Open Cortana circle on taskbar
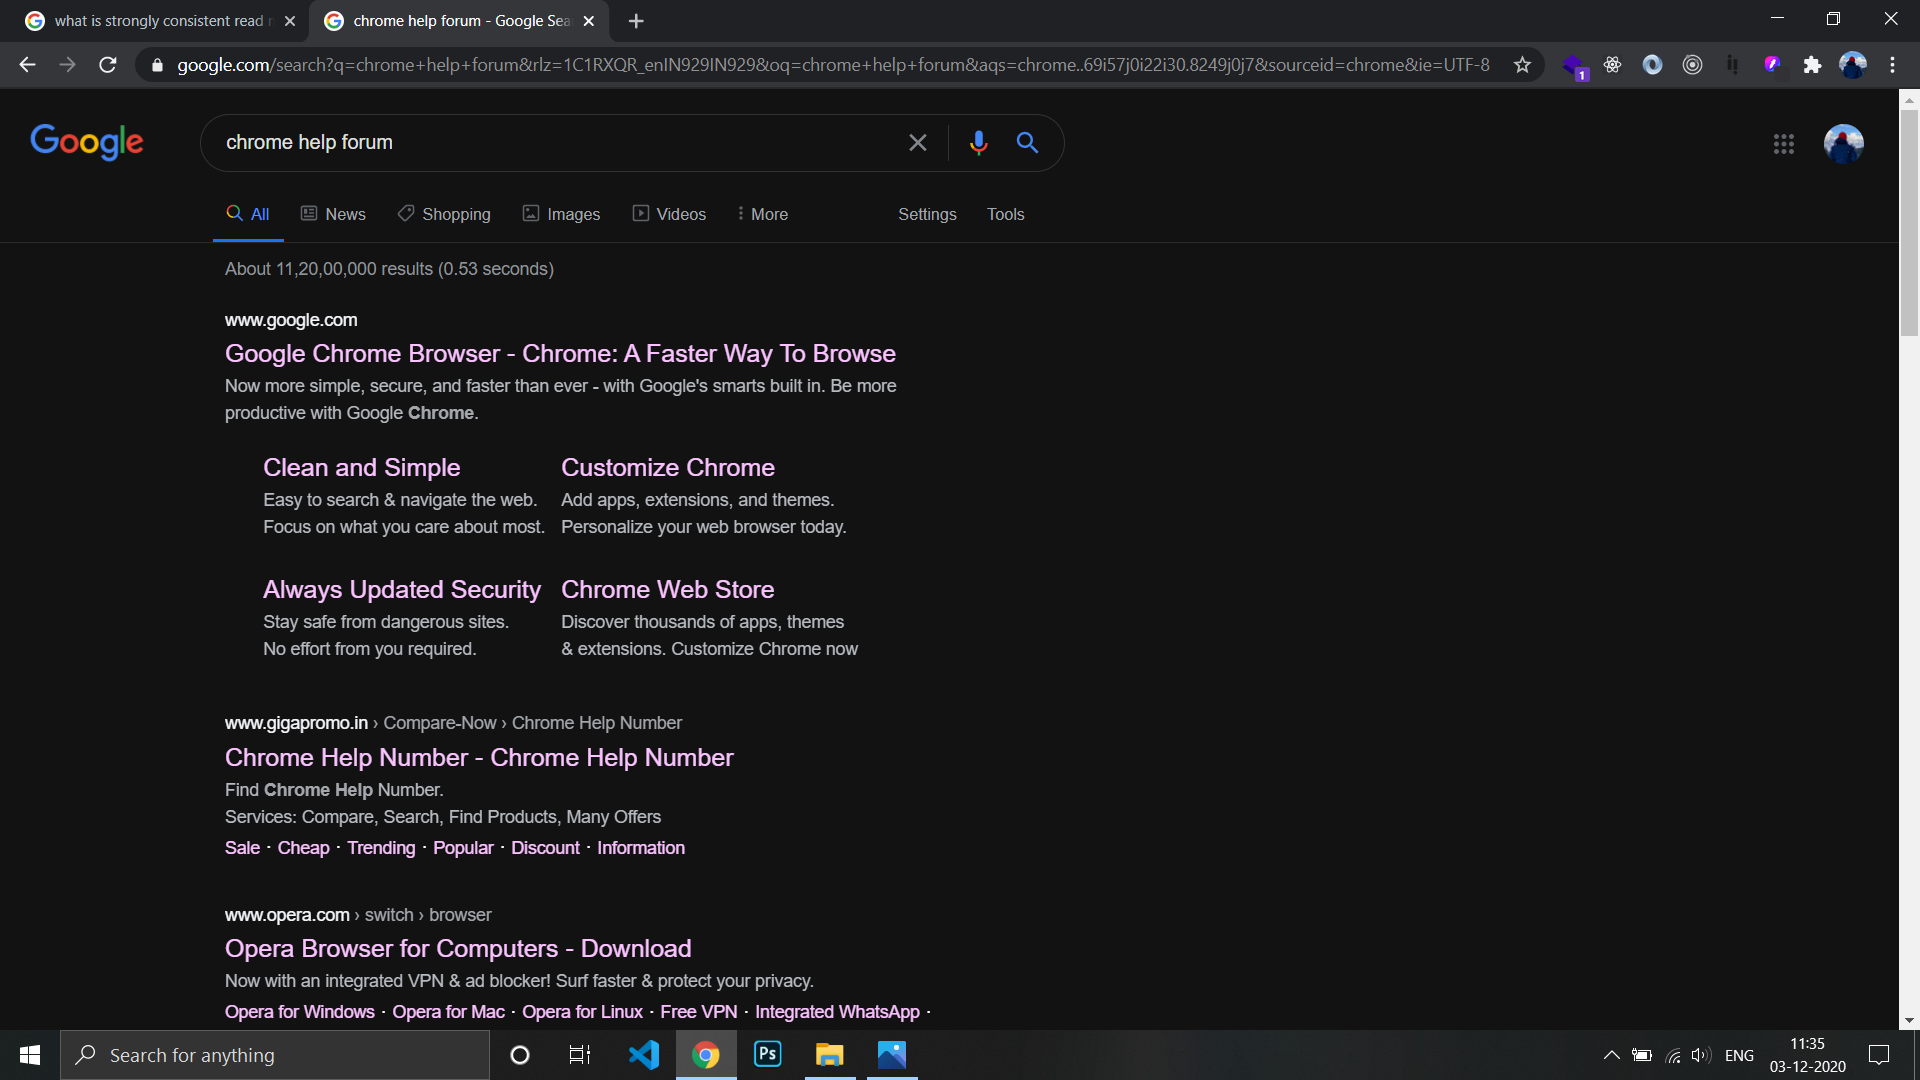 tap(520, 1055)
